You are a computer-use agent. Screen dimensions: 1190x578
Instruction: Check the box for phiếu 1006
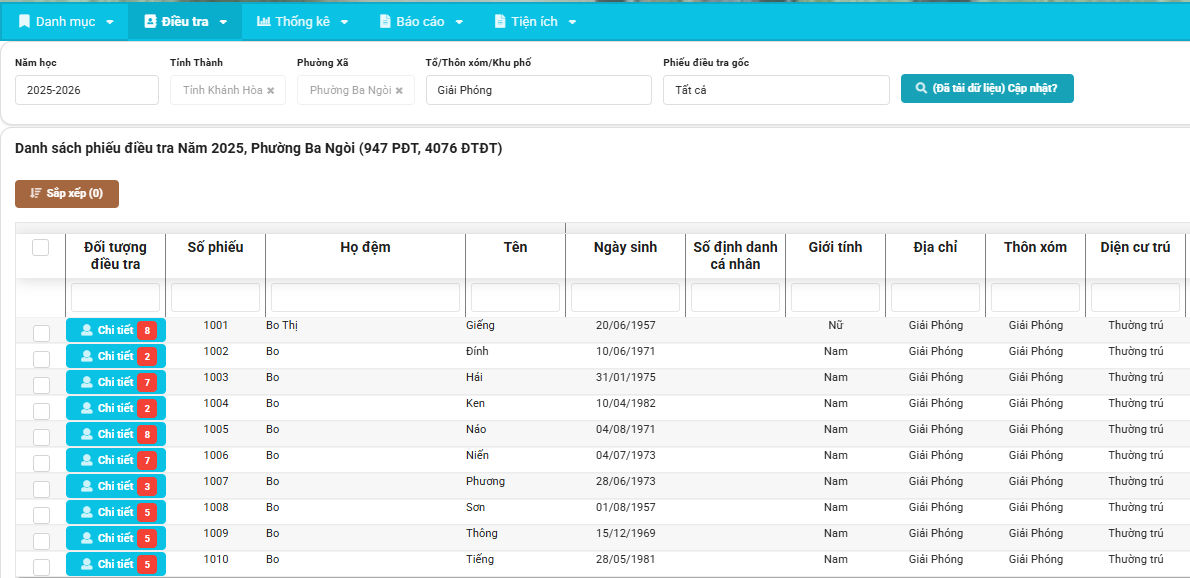(x=42, y=463)
